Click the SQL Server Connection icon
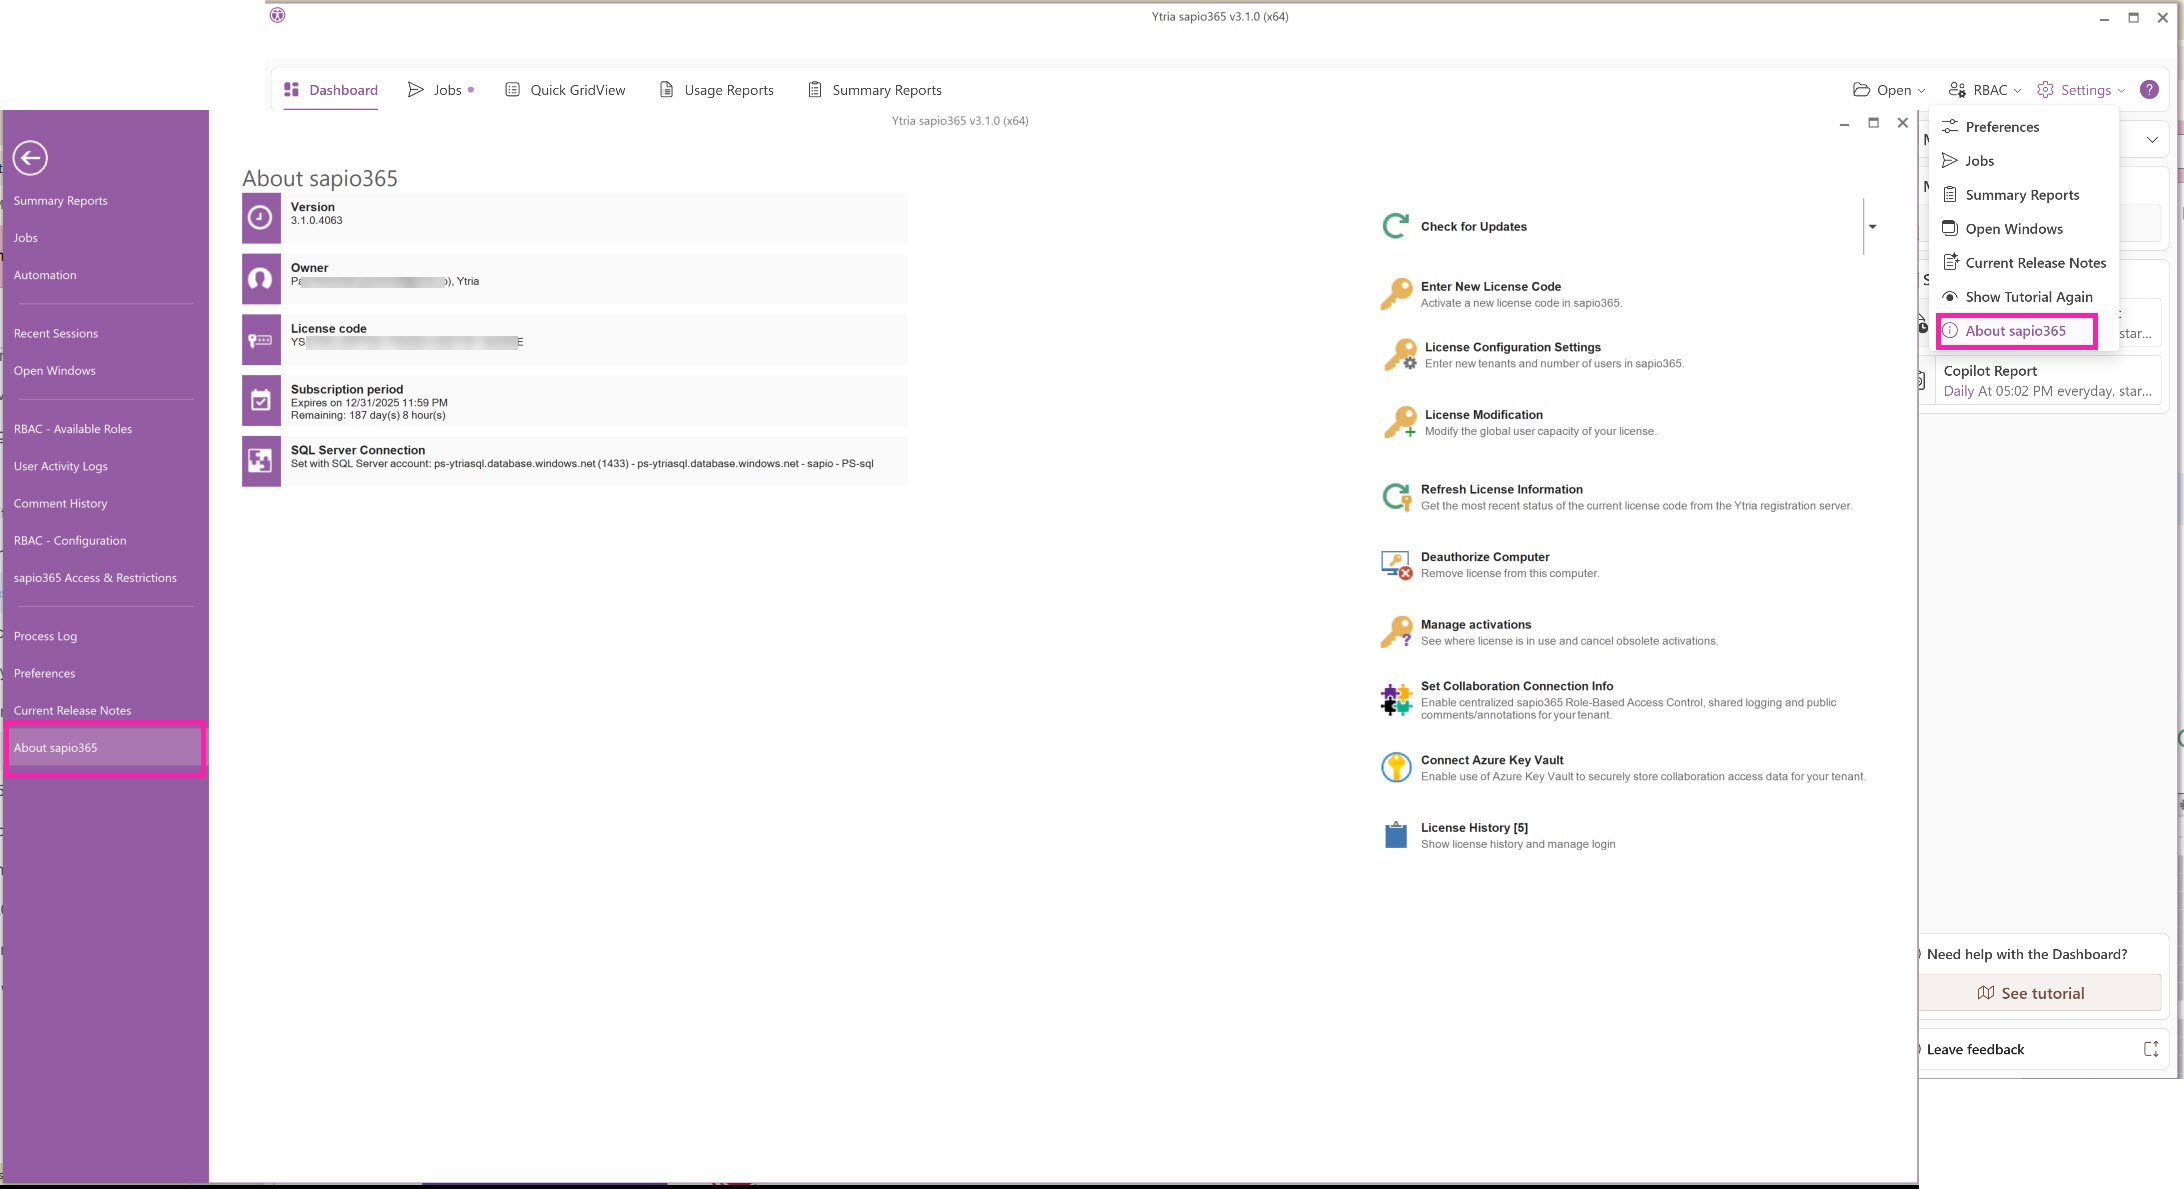2184x1189 pixels. (261, 461)
